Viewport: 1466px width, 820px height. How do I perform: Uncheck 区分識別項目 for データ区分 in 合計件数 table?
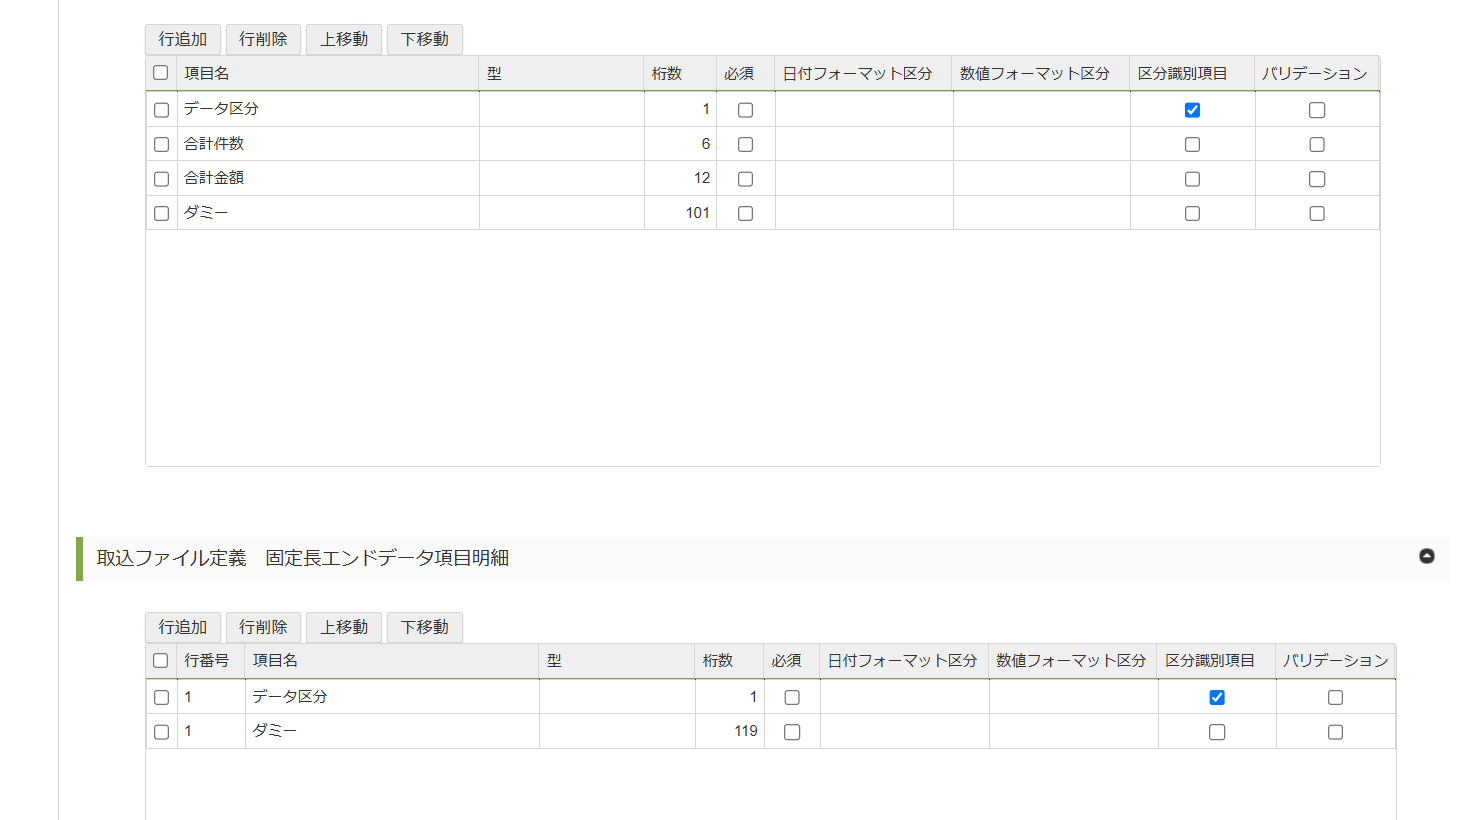pyautogui.click(x=1192, y=110)
